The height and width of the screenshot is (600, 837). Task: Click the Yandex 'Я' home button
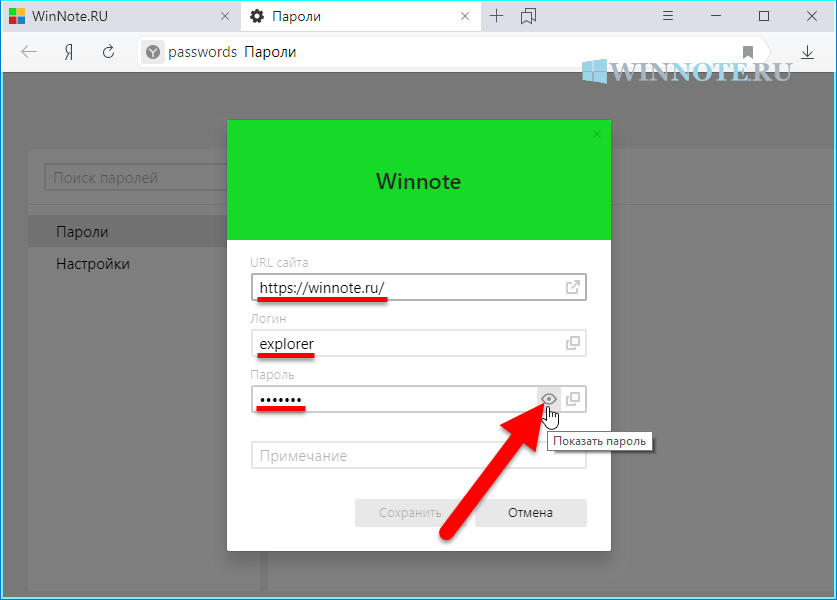tap(69, 52)
